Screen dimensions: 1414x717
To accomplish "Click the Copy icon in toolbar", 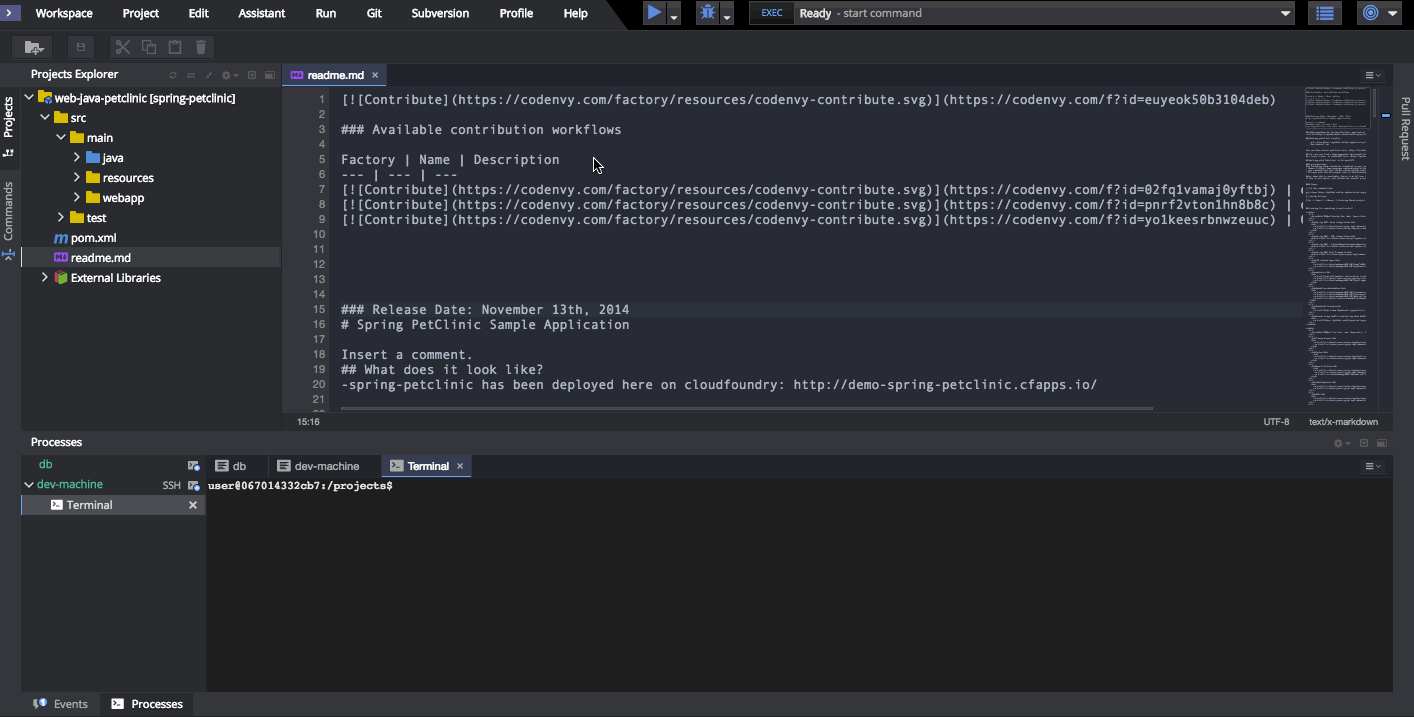I will click(x=149, y=47).
